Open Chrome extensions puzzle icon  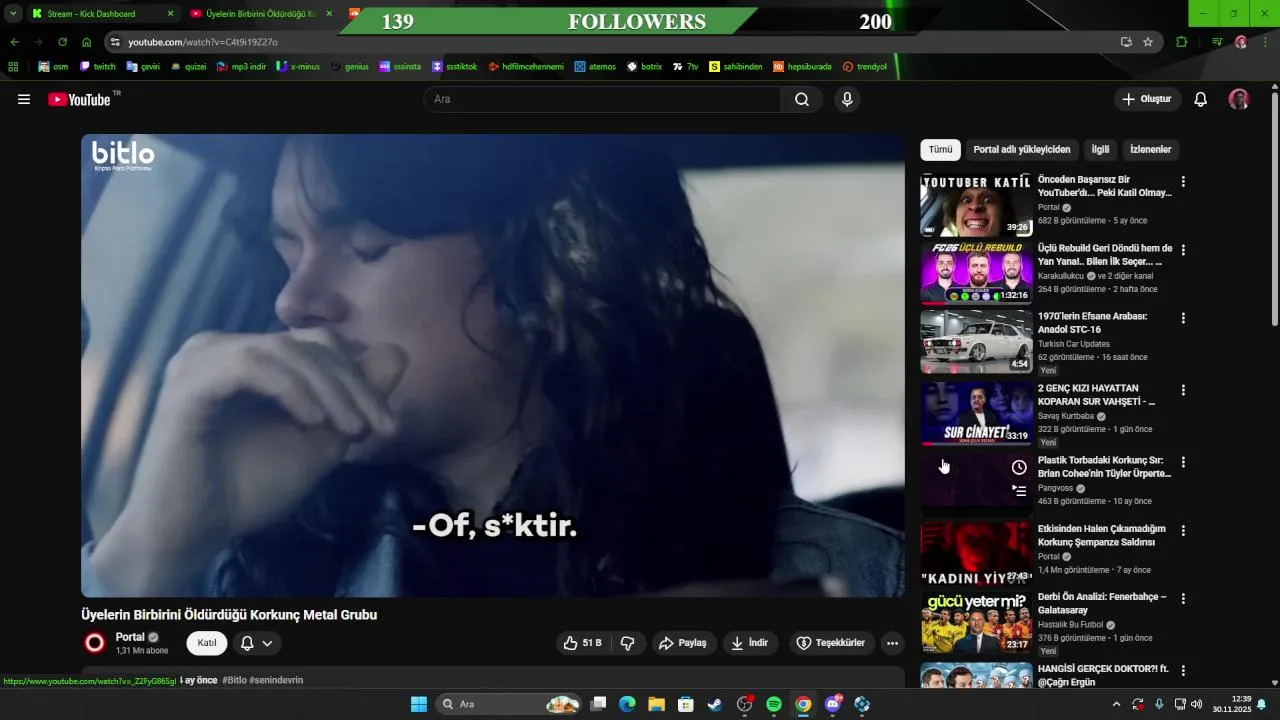[1182, 42]
